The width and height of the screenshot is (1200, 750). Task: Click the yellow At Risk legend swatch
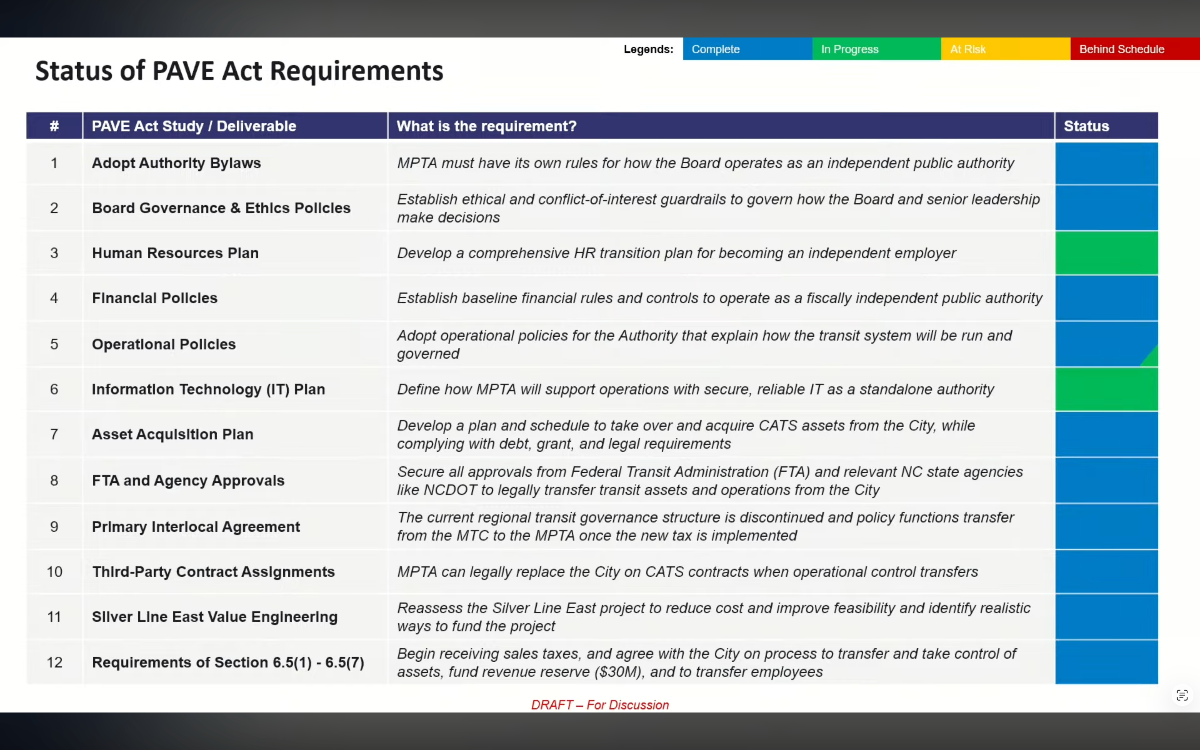pyautogui.click(x=1005, y=49)
